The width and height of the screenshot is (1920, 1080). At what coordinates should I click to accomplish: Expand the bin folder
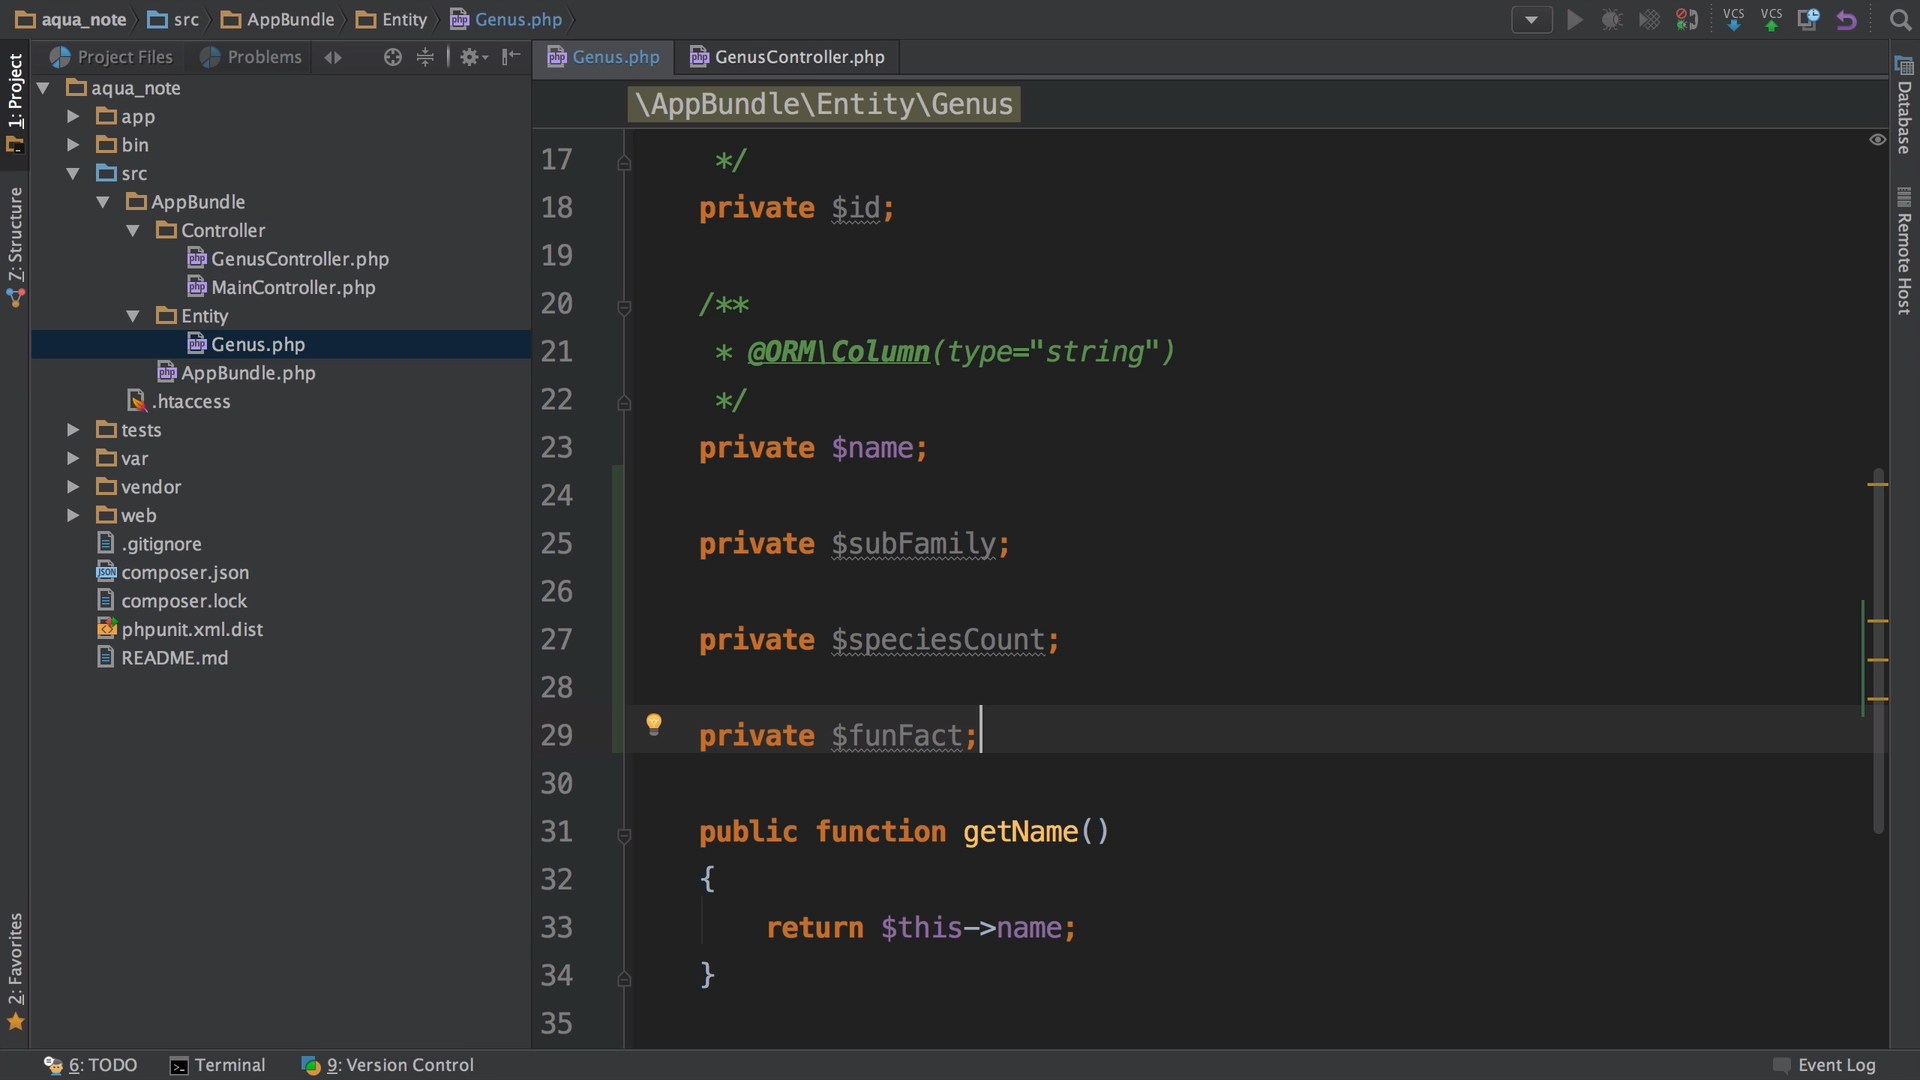pos(73,145)
